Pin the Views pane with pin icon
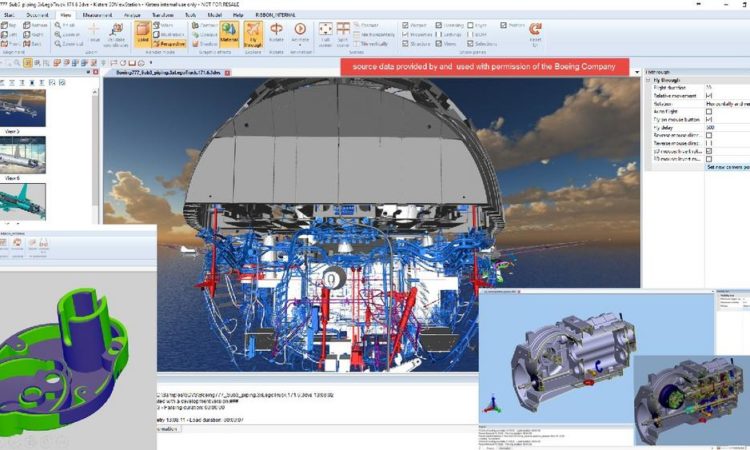The image size is (750, 450). pos(88,72)
